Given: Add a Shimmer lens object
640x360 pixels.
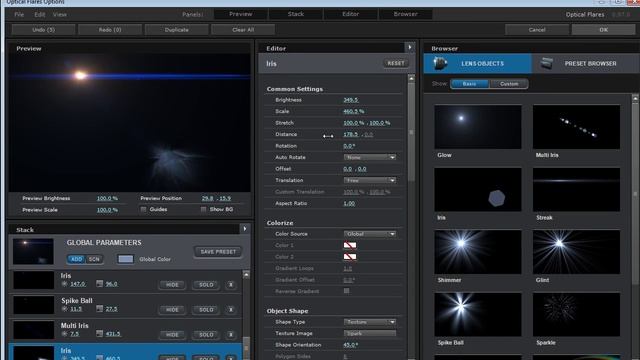Looking at the screenshot, I should (x=478, y=252).
